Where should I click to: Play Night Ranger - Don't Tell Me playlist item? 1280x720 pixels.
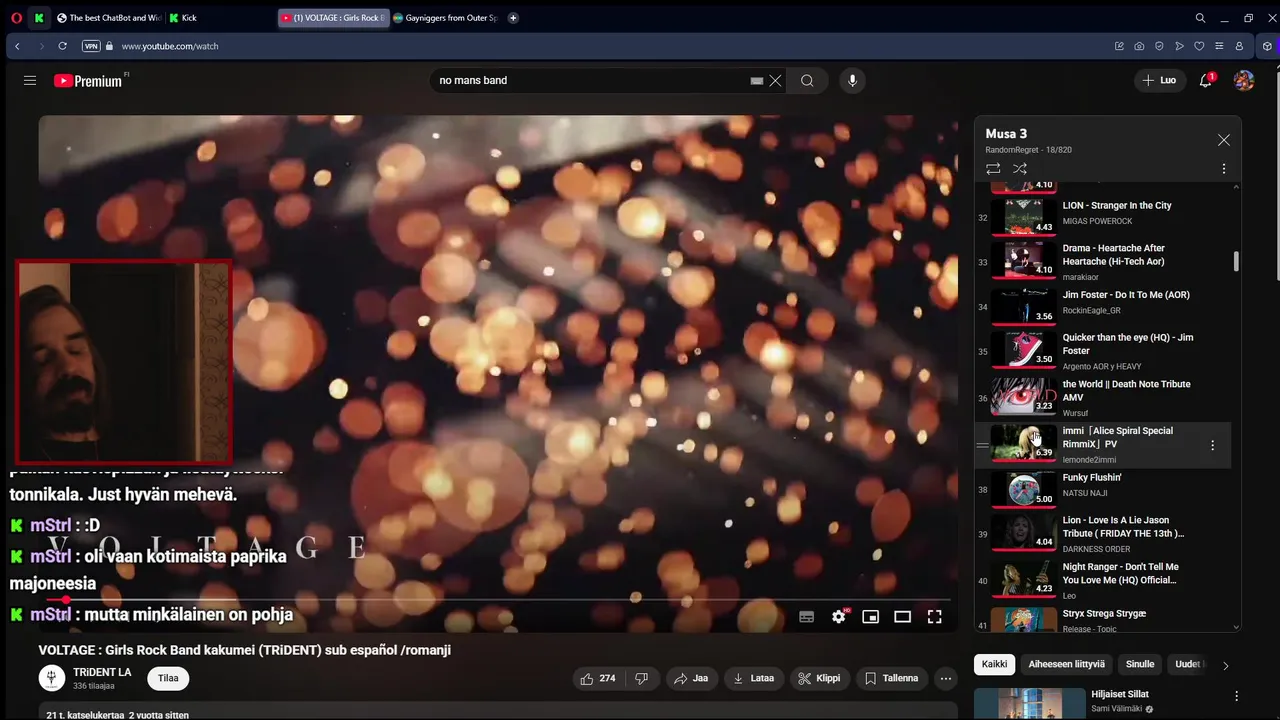[1104, 581]
